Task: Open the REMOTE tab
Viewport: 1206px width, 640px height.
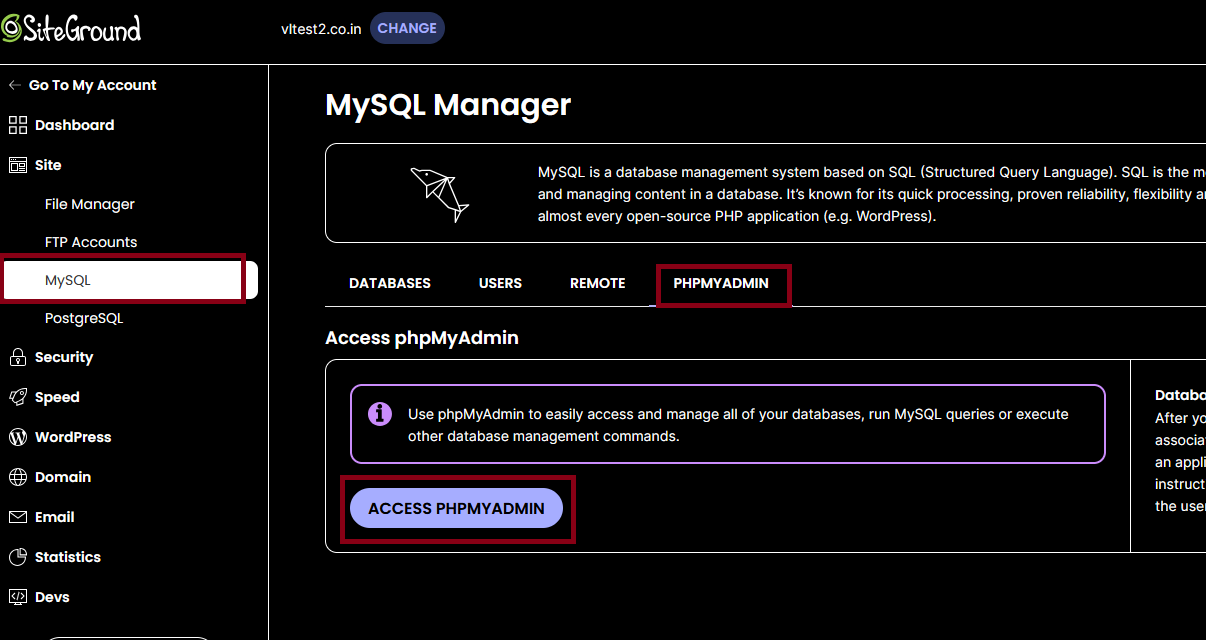Action: tap(598, 283)
